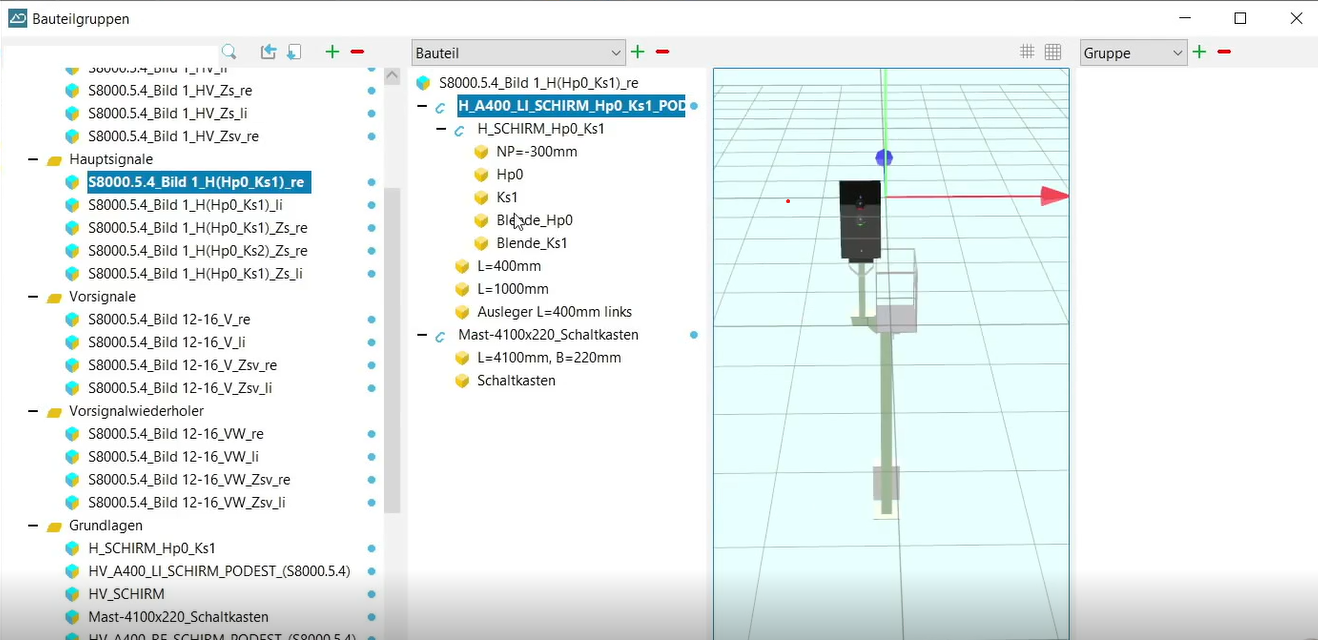
Task: Collapse the Hauptsignale folder
Action: click(x=33, y=160)
